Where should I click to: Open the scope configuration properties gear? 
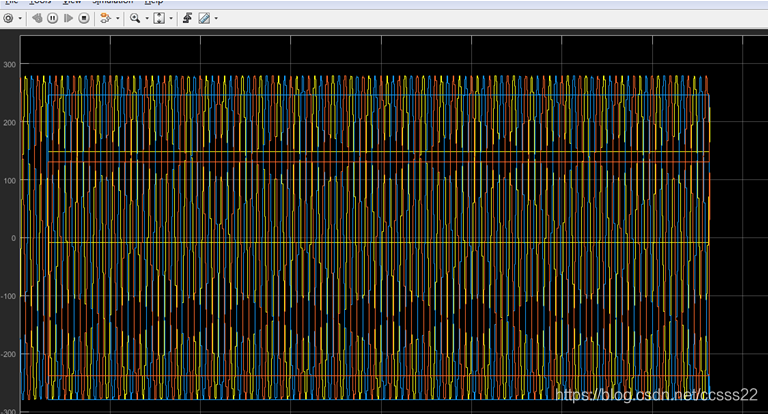(x=8, y=19)
